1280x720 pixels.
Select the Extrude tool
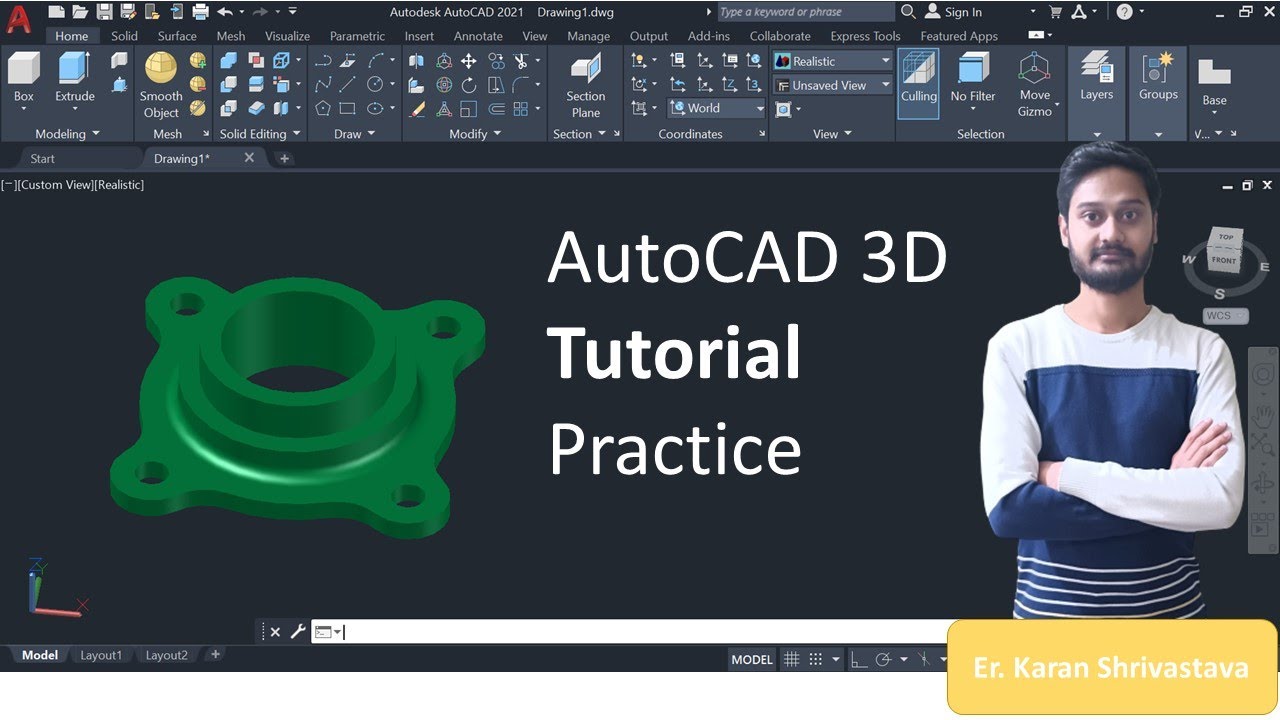(75, 78)
